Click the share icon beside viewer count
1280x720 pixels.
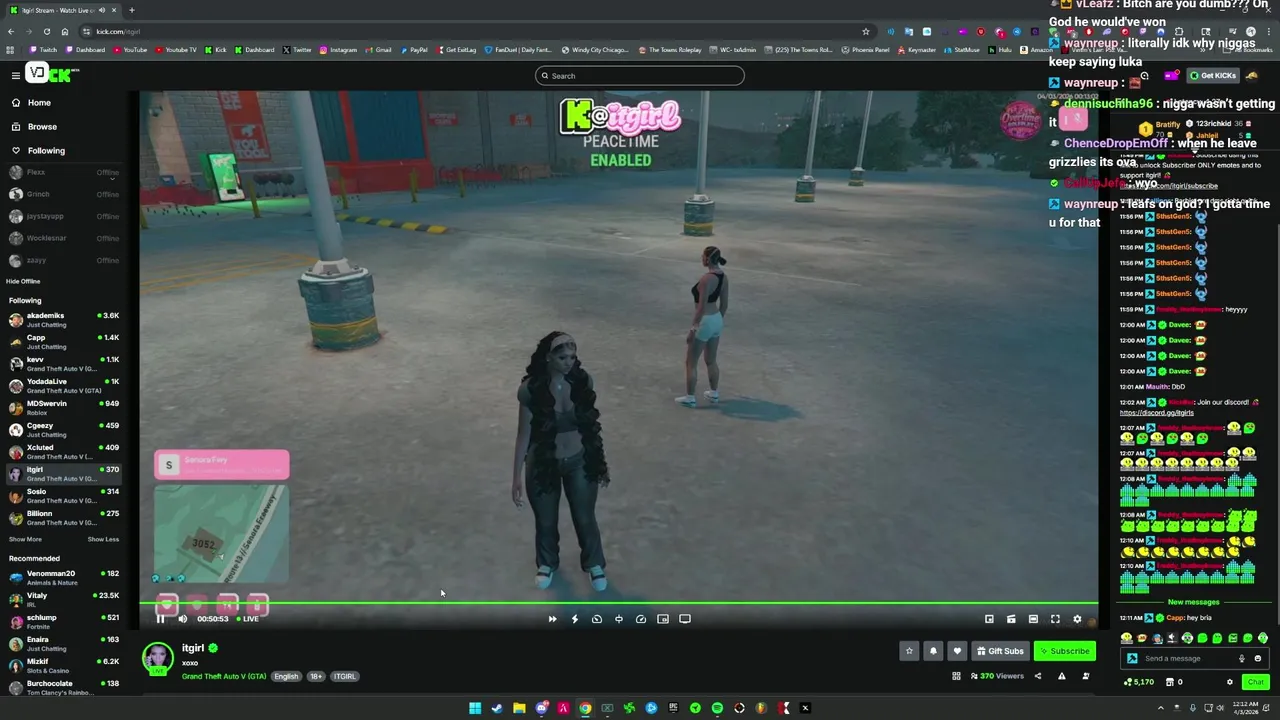pyautogui.click(x=1037, y=676)
